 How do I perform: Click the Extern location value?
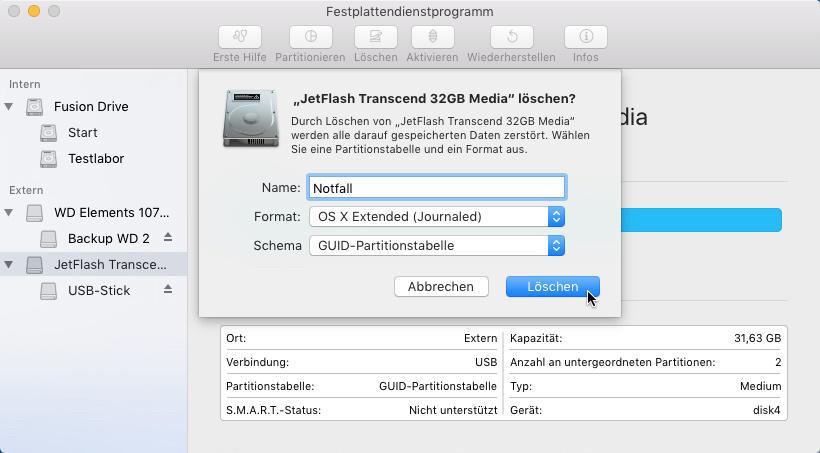480,338
